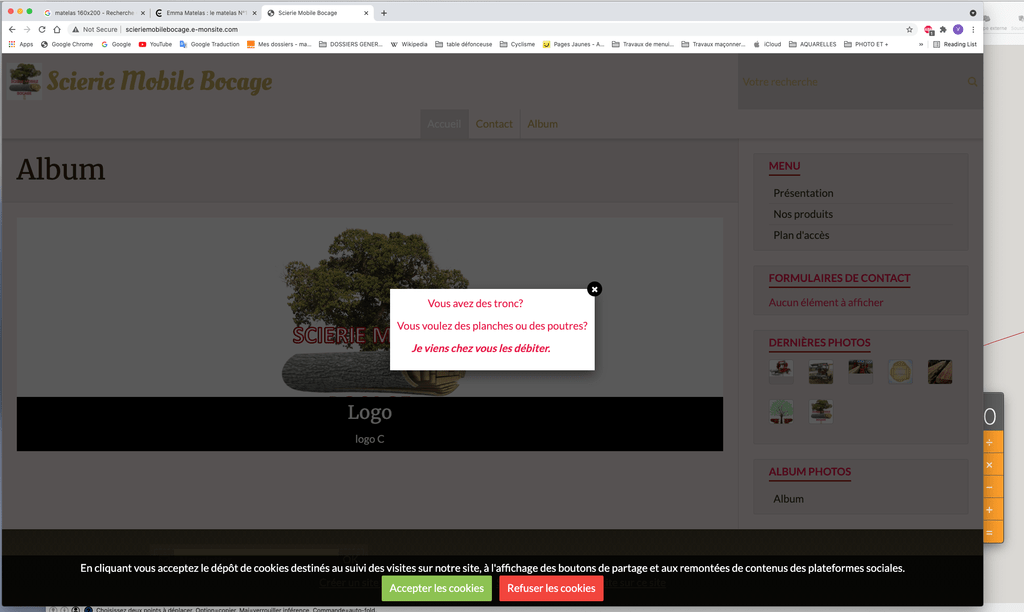
Task: Click the calculator equals key behind the browser
Action: coord(993,532)
